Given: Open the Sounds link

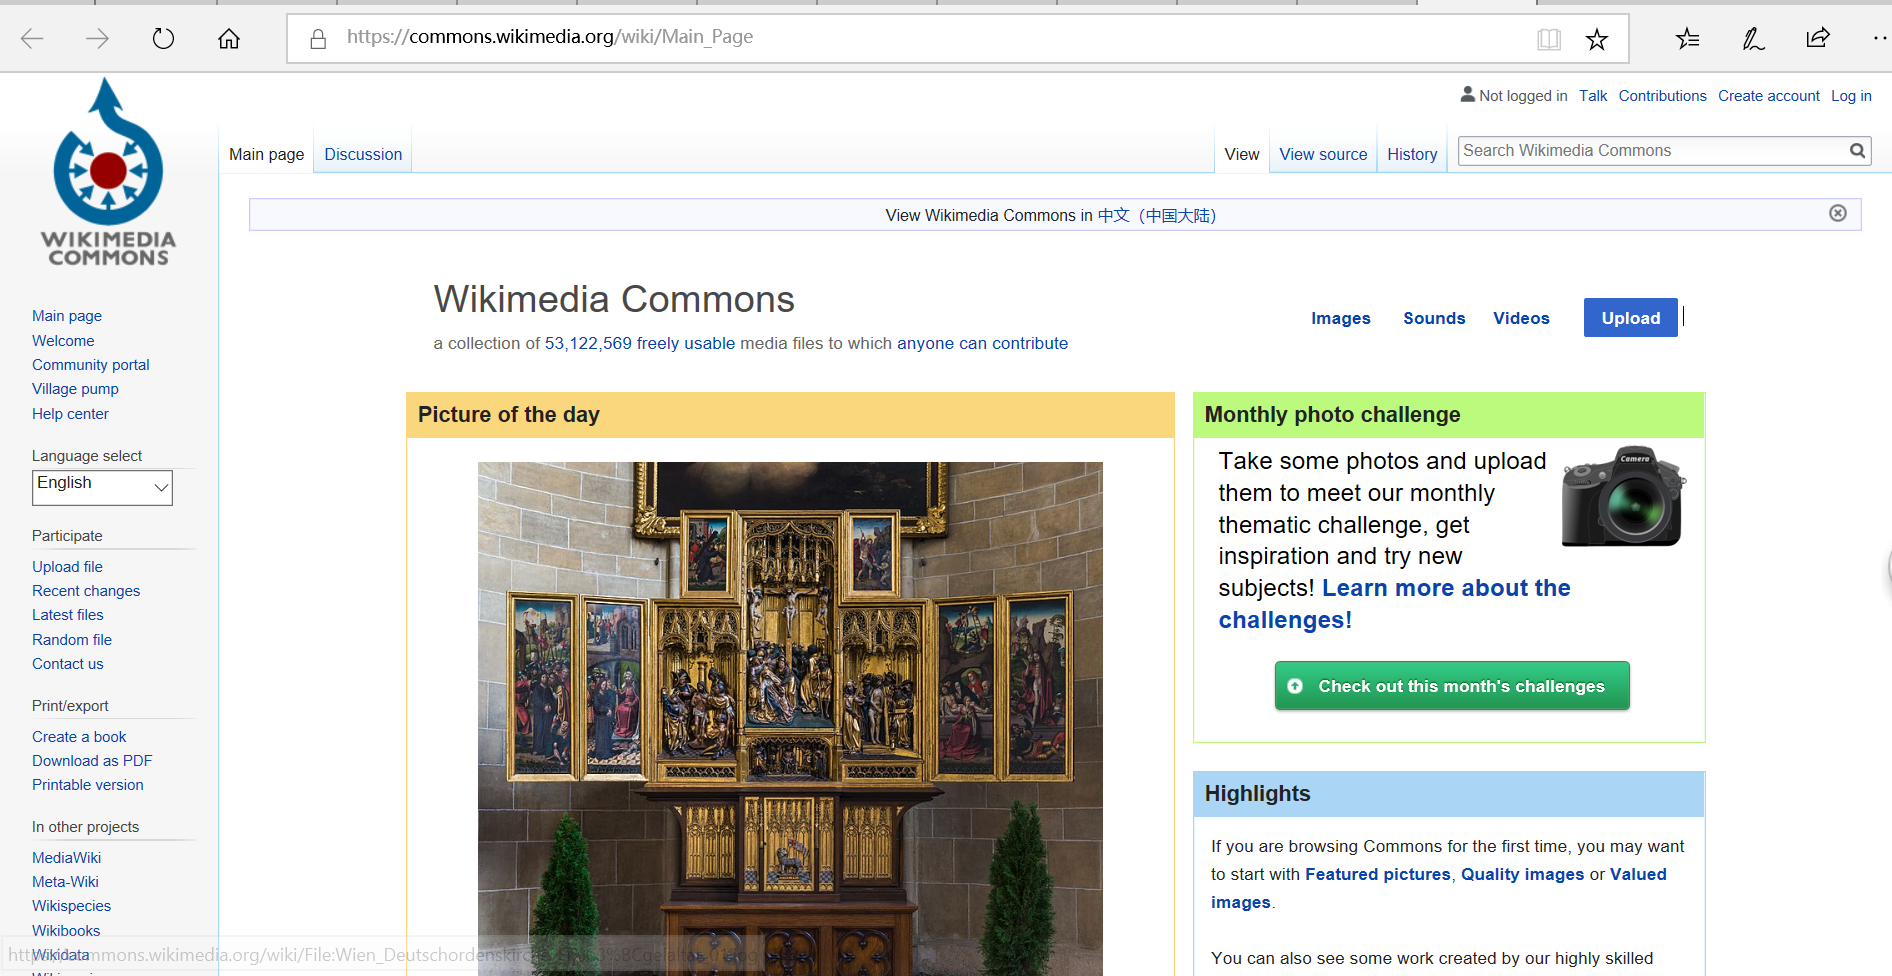Looking at the screenshot, I should pos(1434,318).
